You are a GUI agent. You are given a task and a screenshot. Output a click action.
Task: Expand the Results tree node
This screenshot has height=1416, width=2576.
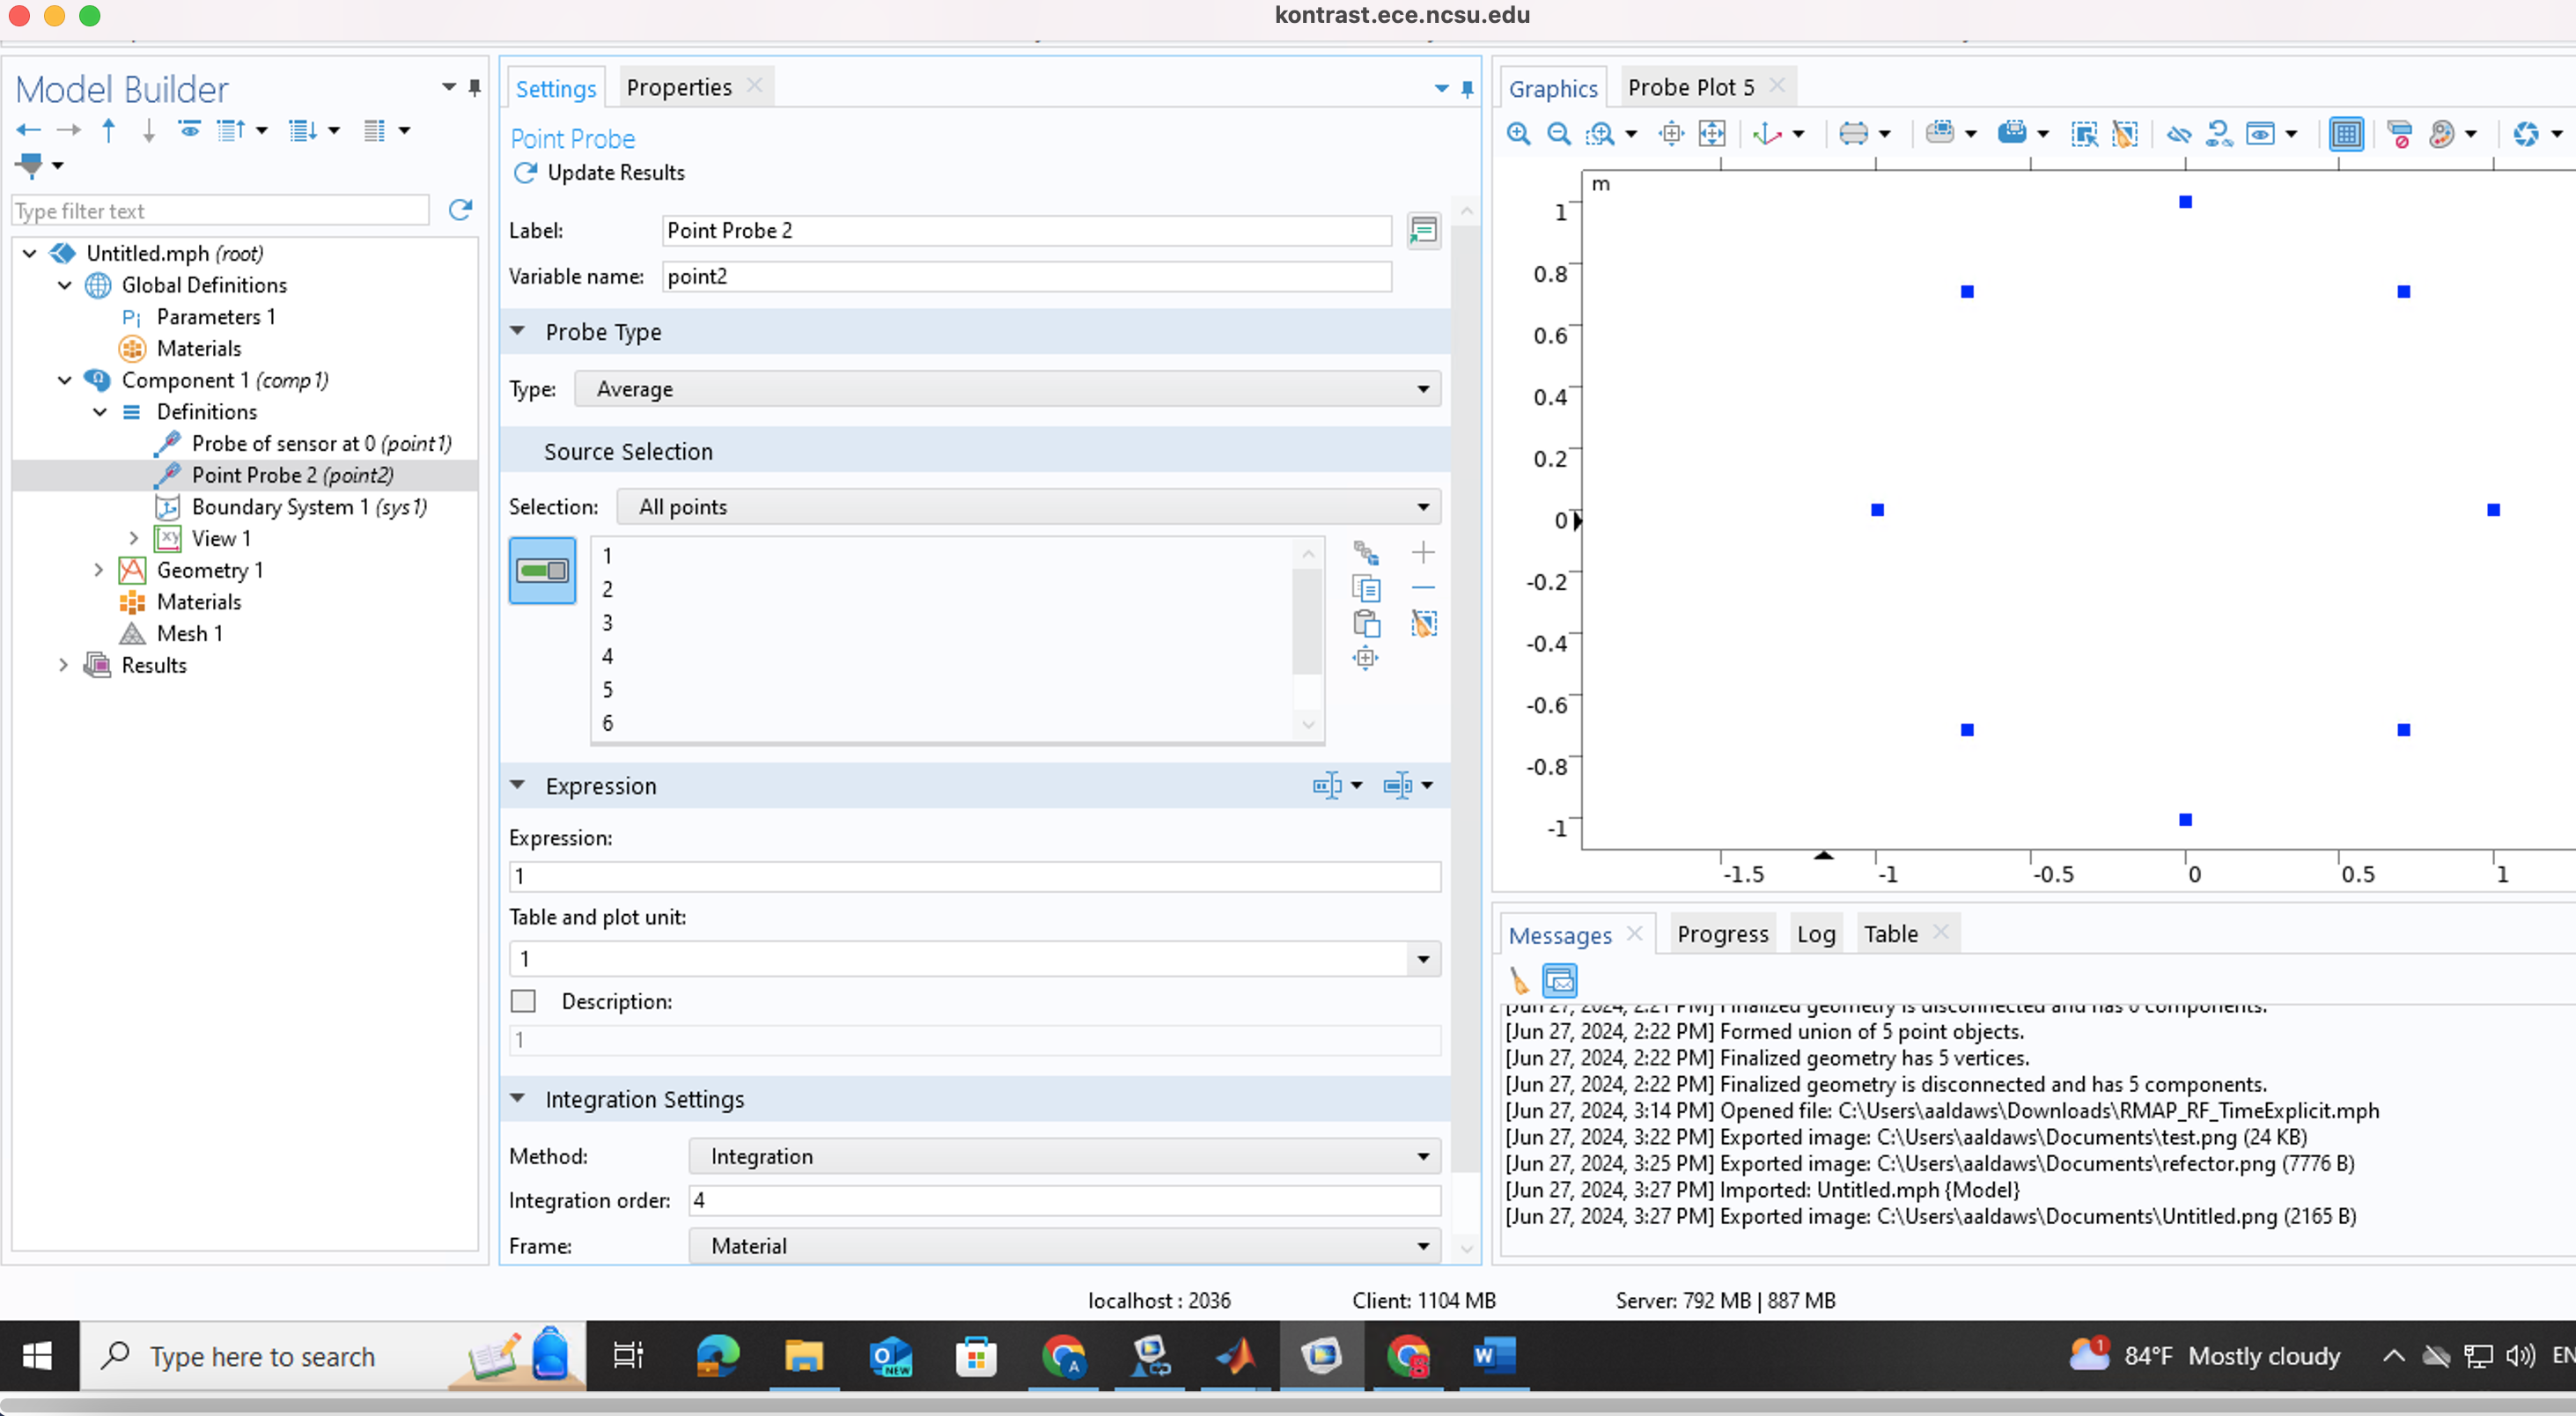pyautogui.click(x=64, y=665)
